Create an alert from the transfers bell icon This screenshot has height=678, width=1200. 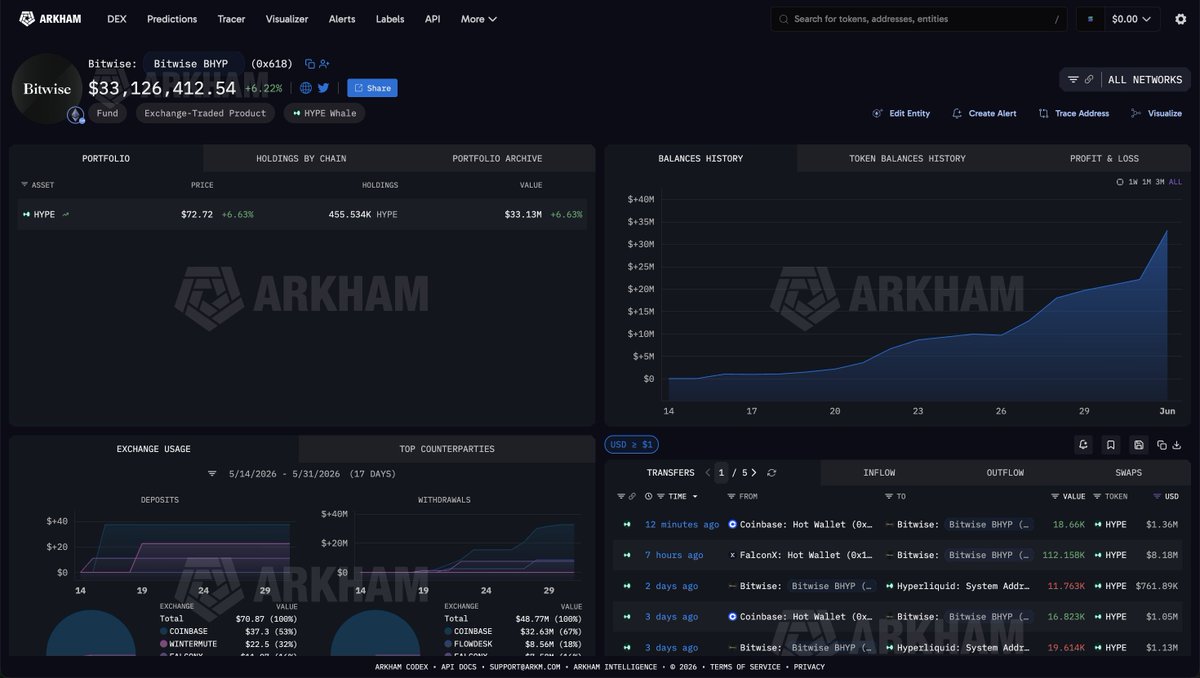click(x=1083, y=445)
